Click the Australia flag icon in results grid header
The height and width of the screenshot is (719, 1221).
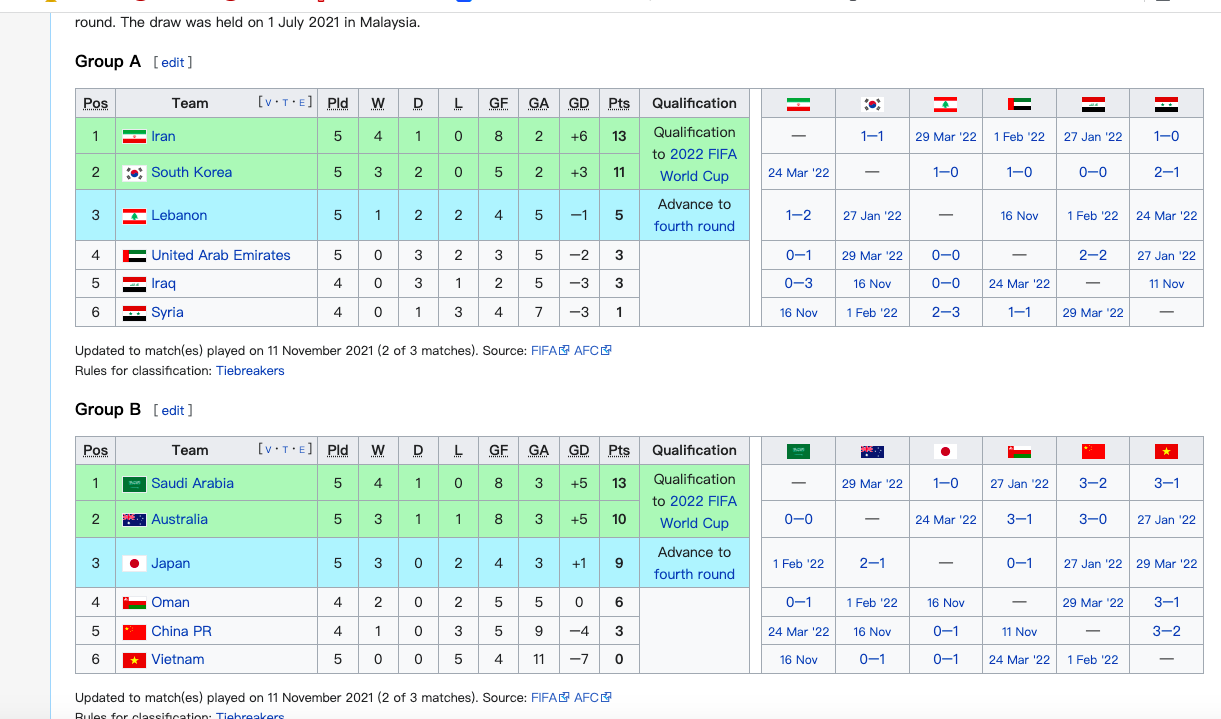point(871,450)
